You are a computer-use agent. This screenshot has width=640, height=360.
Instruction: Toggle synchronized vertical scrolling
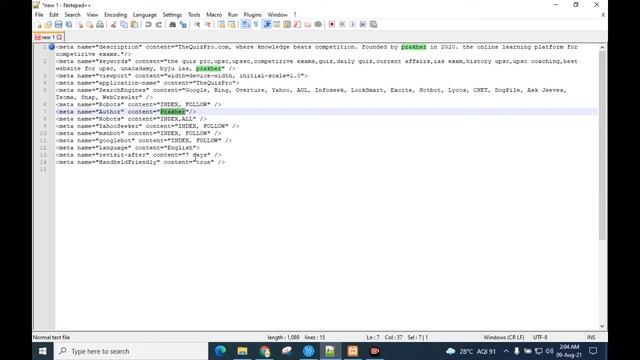pos(222,24)
